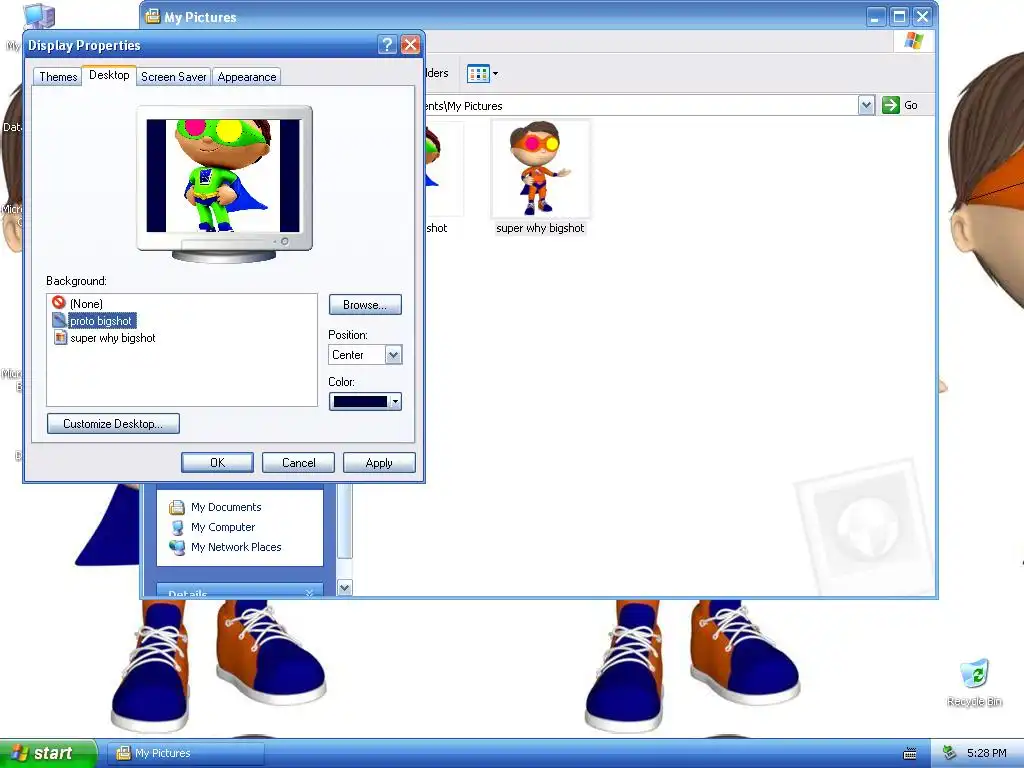Click the monitor wallpaper preview image

click(x=223, y=176)
